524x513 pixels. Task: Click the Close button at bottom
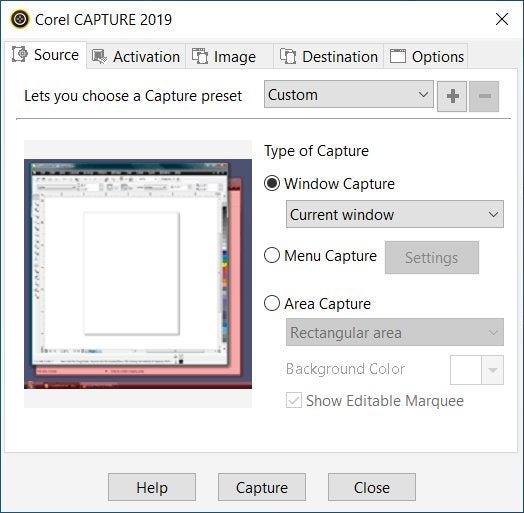[x=372, y=487]
